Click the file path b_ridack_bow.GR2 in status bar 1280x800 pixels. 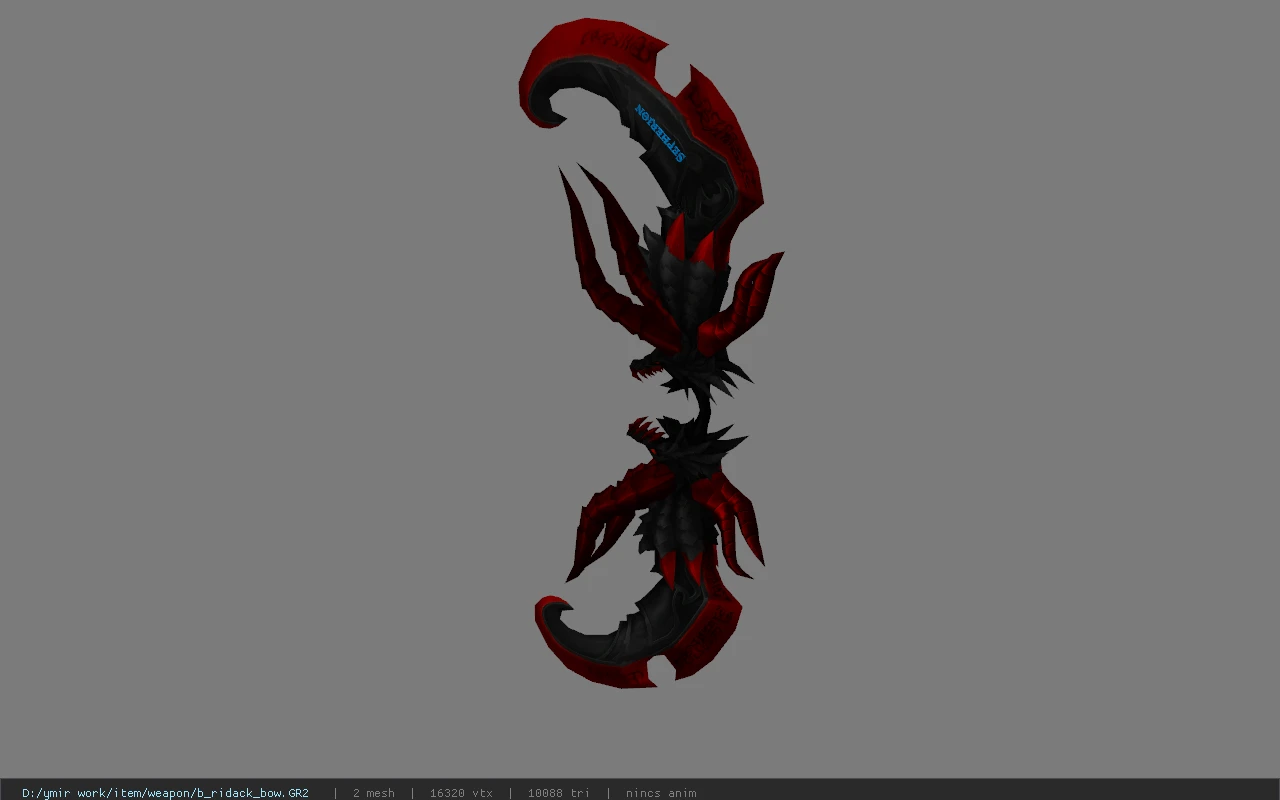click(x=165, y=793)
